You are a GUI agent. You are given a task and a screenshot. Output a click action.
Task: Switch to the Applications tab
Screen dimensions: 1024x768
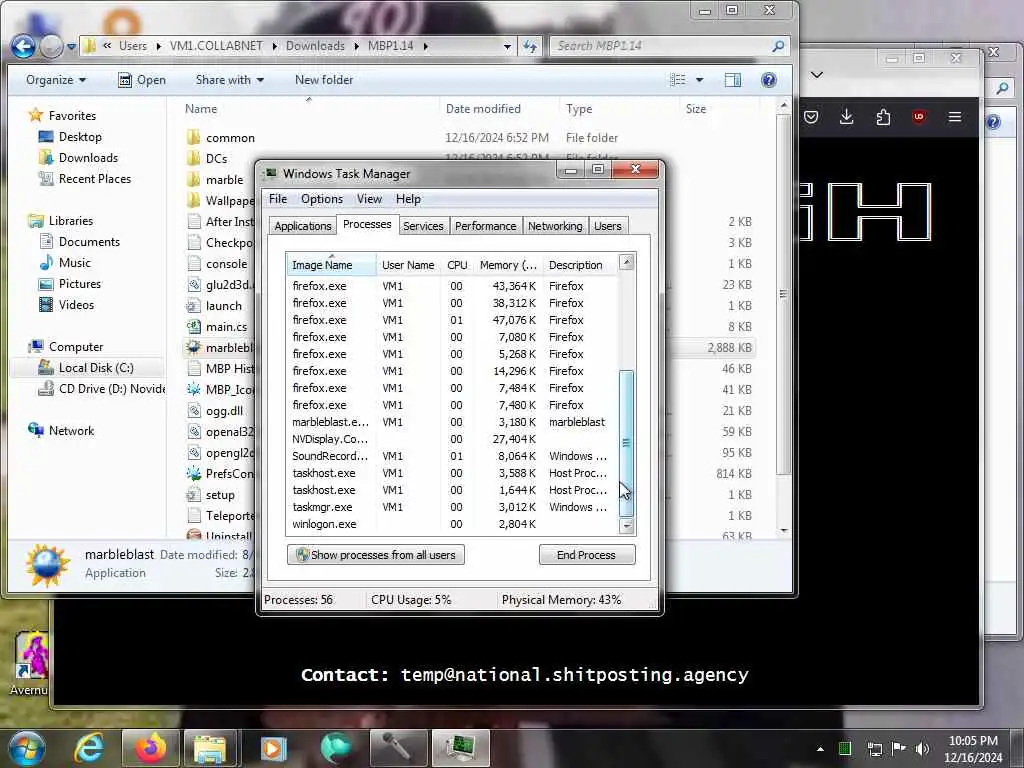302,226
